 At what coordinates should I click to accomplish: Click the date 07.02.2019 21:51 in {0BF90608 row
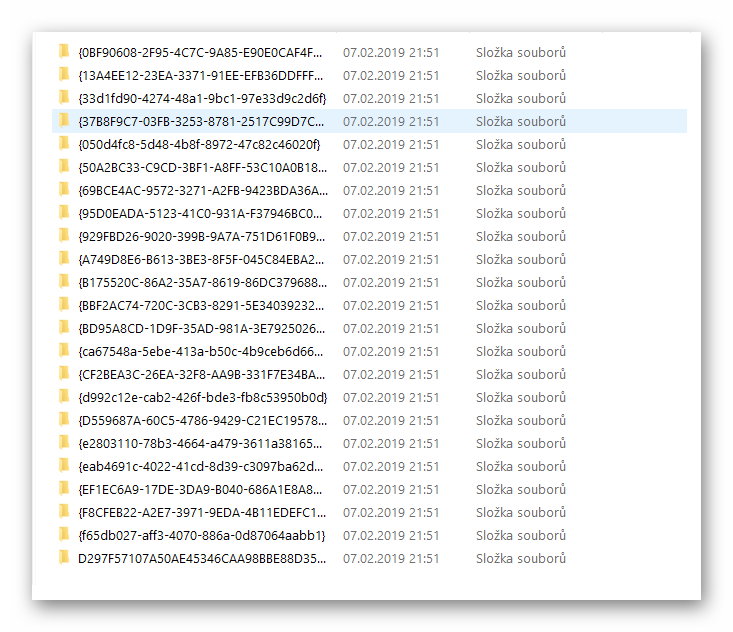(391, 53)
